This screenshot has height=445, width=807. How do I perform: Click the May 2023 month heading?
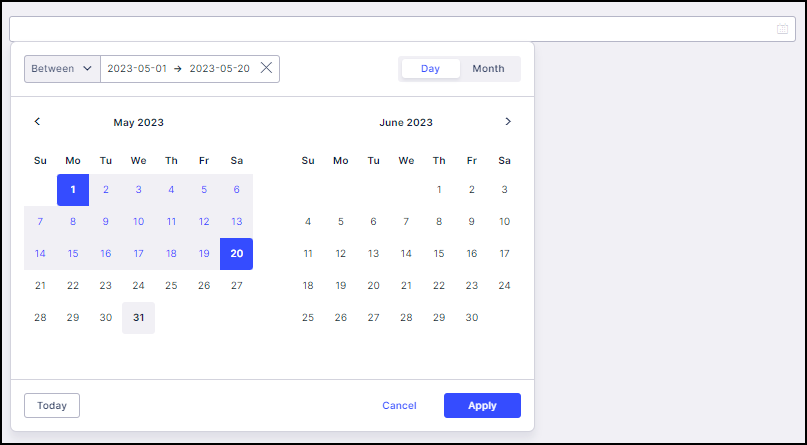[138, 122]
